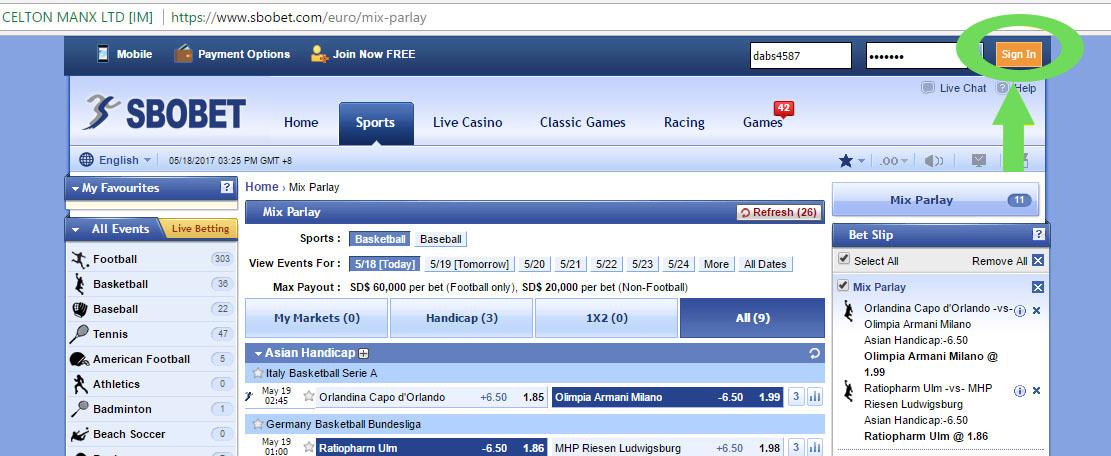Collapse the All Events panel
This screenshot has width=1111, height=456.
pyautogui.click(x=75, y=229)
